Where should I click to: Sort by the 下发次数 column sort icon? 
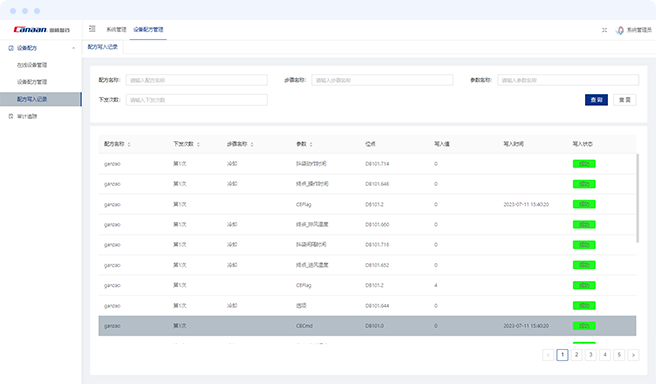pyautogui.click(x=198, y=144)
